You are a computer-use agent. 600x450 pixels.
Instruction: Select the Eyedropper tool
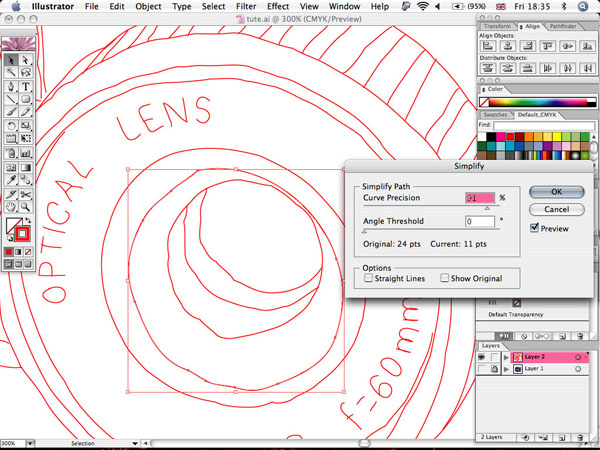(11, 180)
